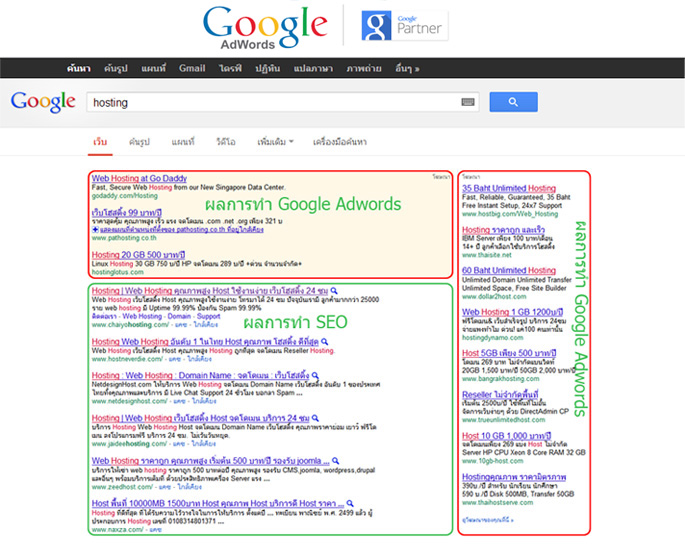Click preview magnifier beside naxza result
This screenshot has width=685, height=544.
[x=351, y=502]
